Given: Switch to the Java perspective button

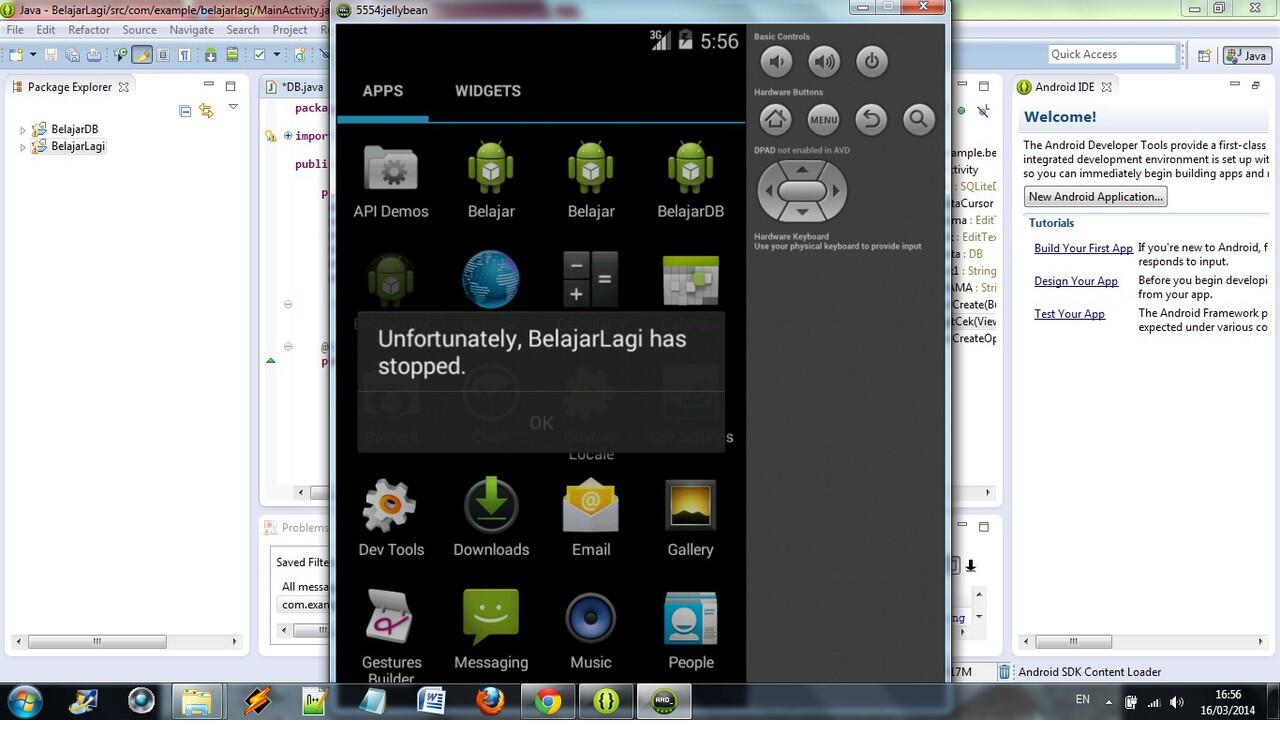Looking at the screenshot, I should click(1247, 56).
